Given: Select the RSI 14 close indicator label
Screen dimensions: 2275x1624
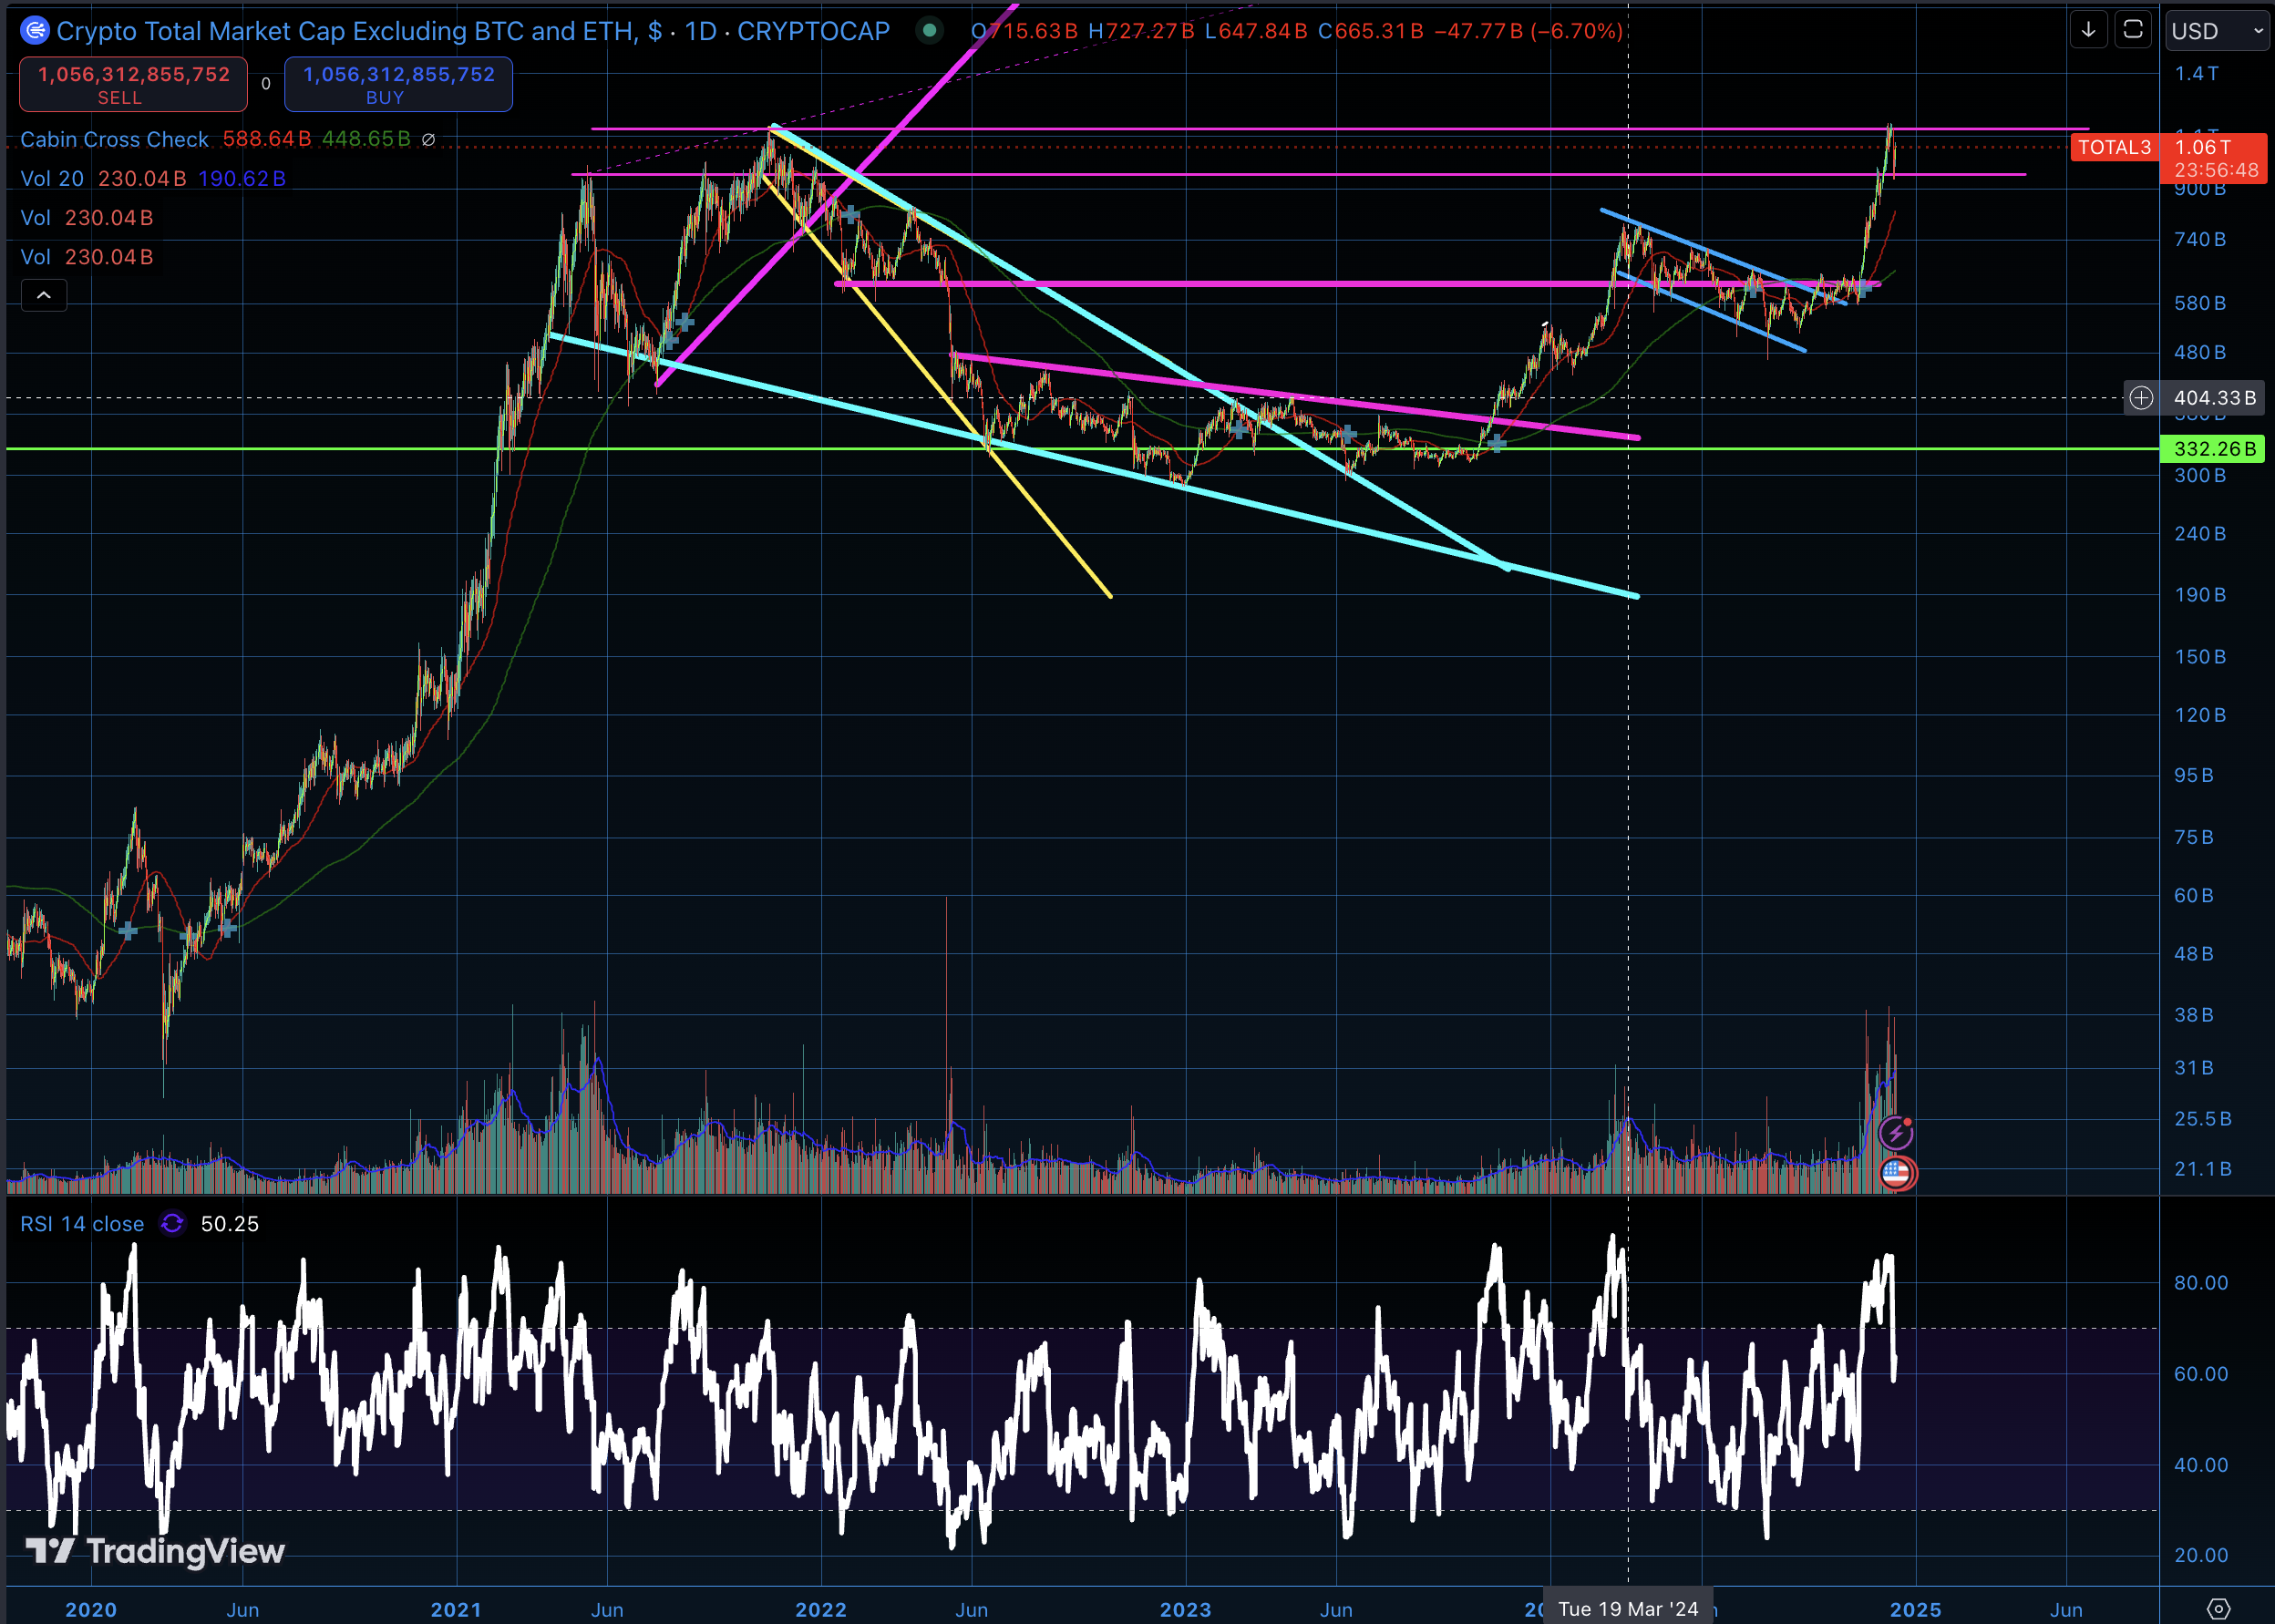Looking at the screenshot, I should point(82,1224).
